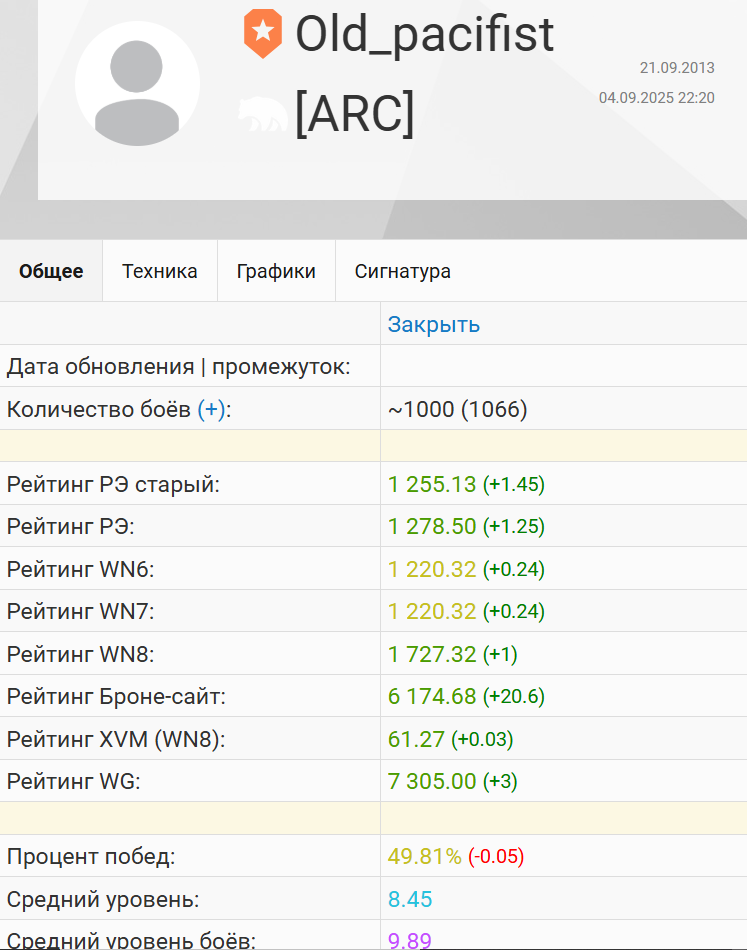Click the Средний уровень value 8.45
Screen dimensions: 747x950
click(x=410, y=899)
